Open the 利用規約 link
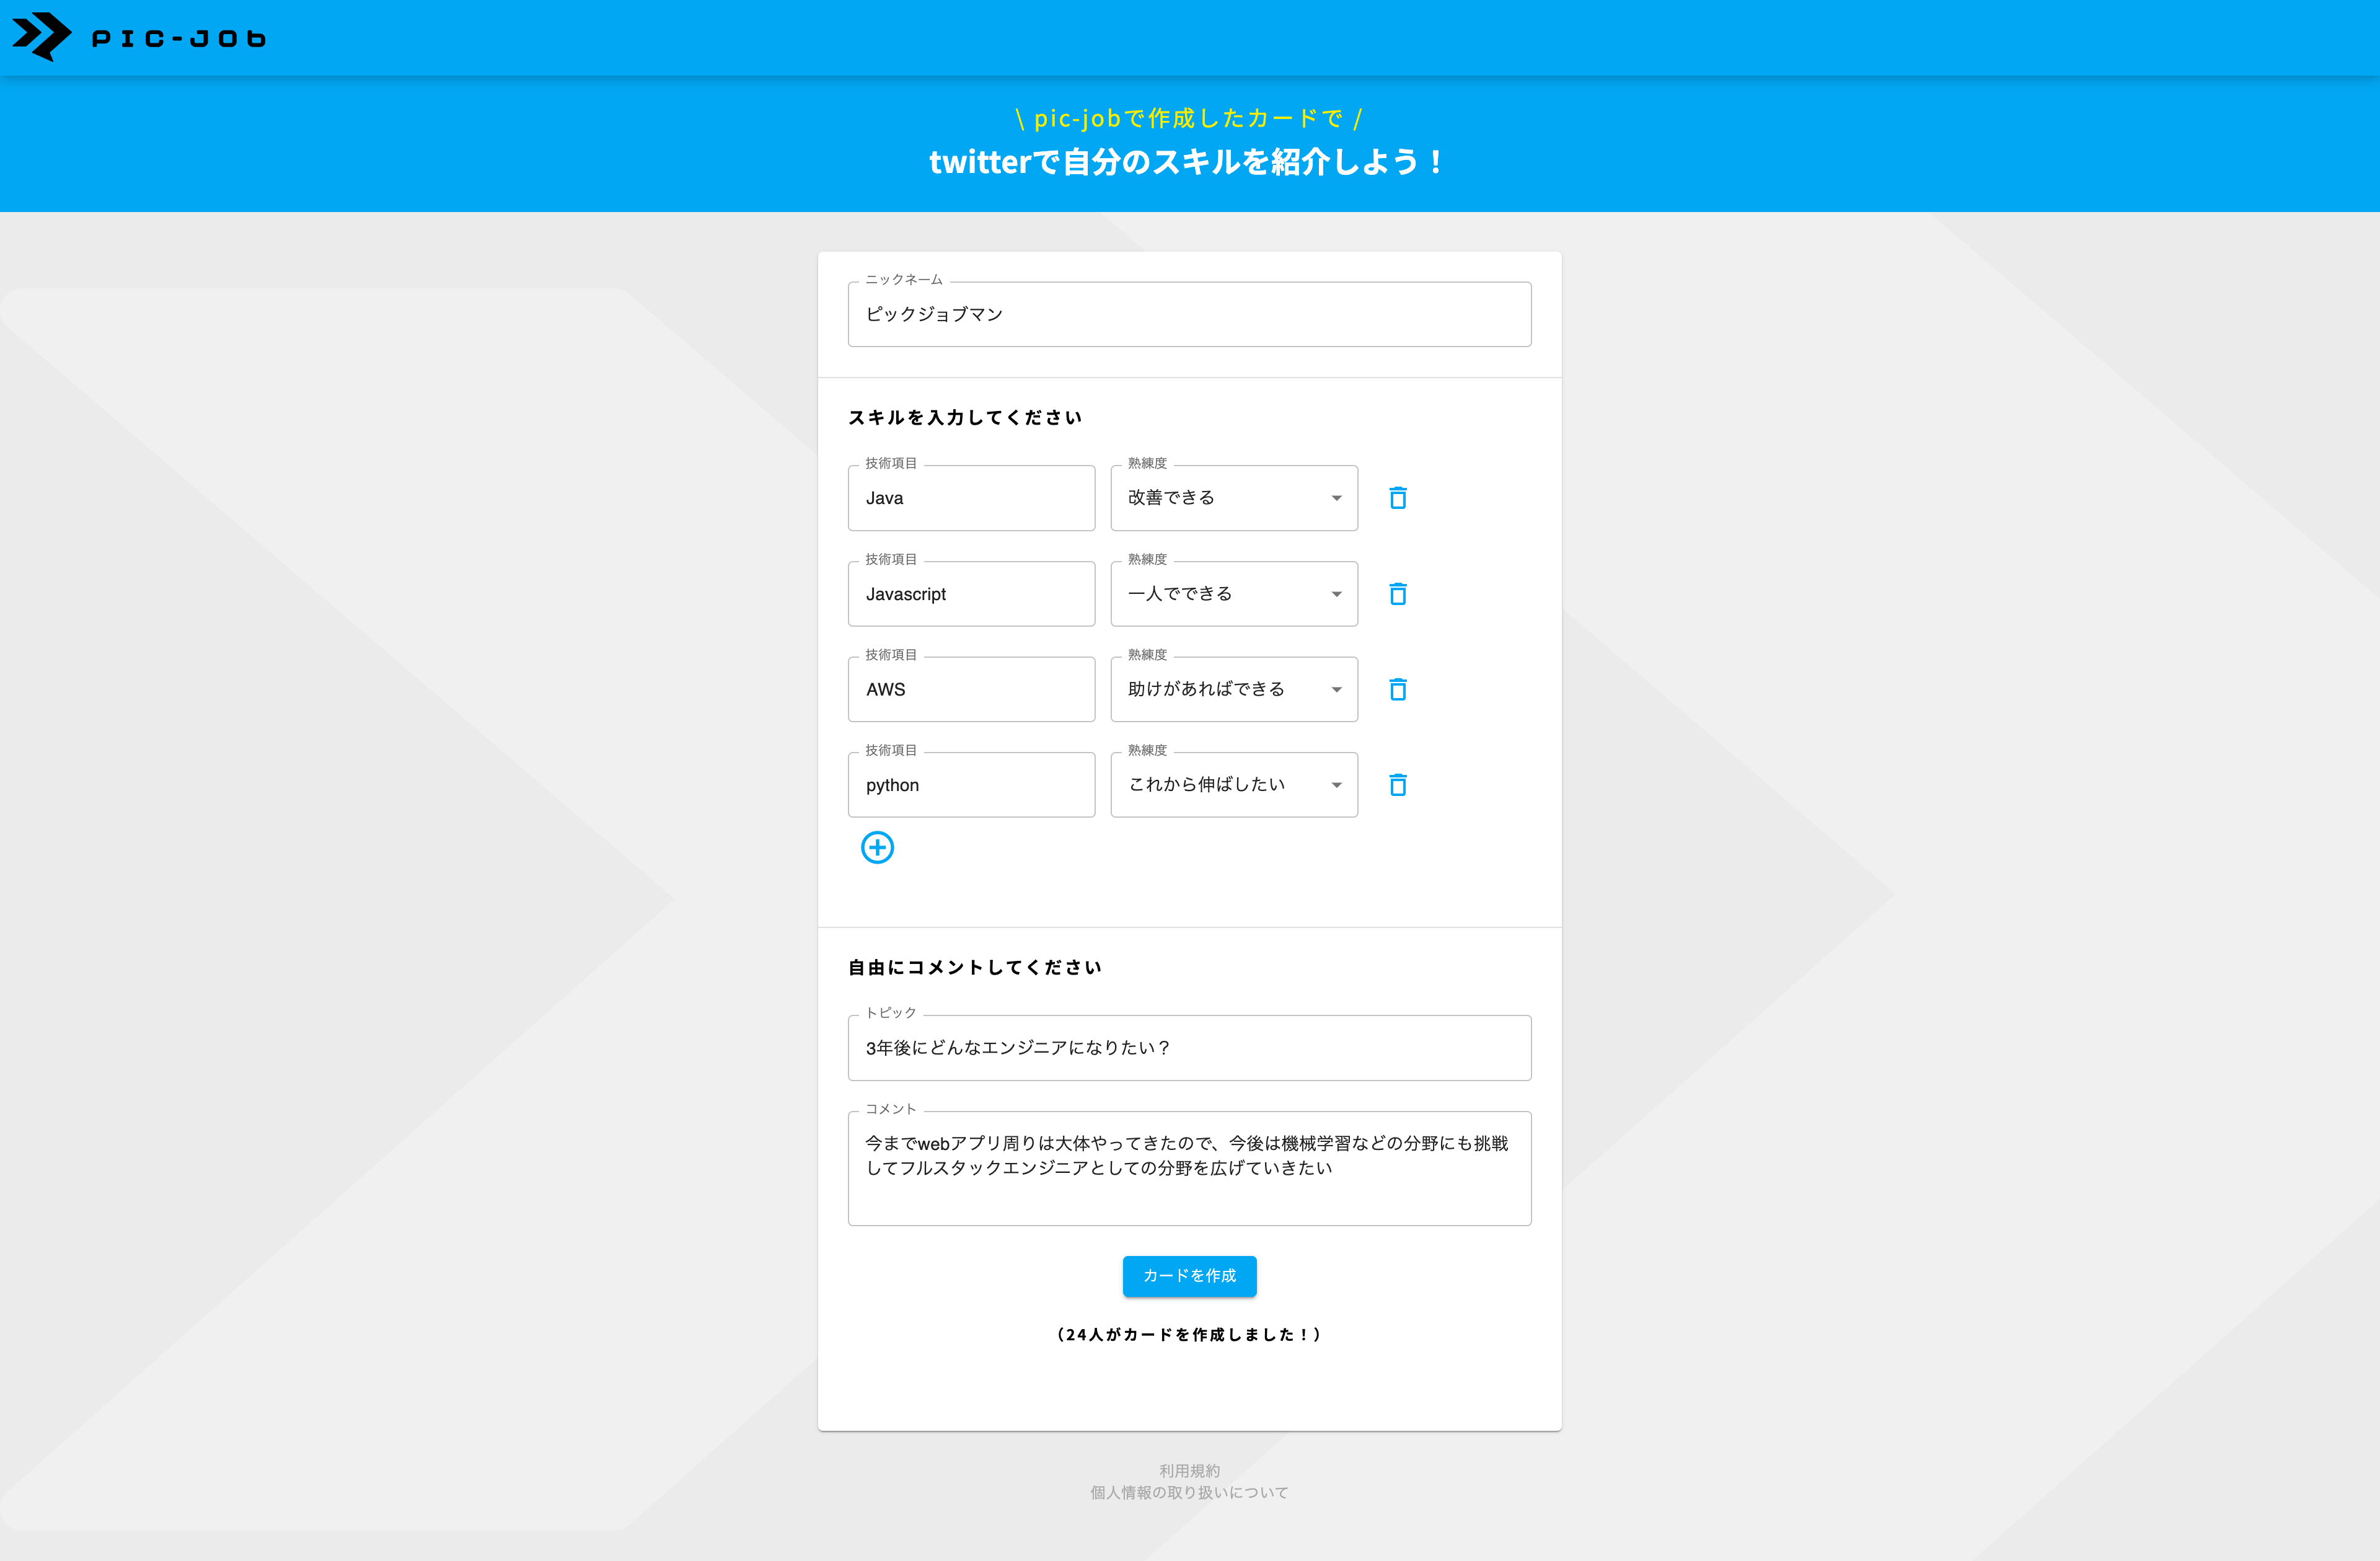Viewport: 2380px width, 1561px height. coord(1189,1470)
